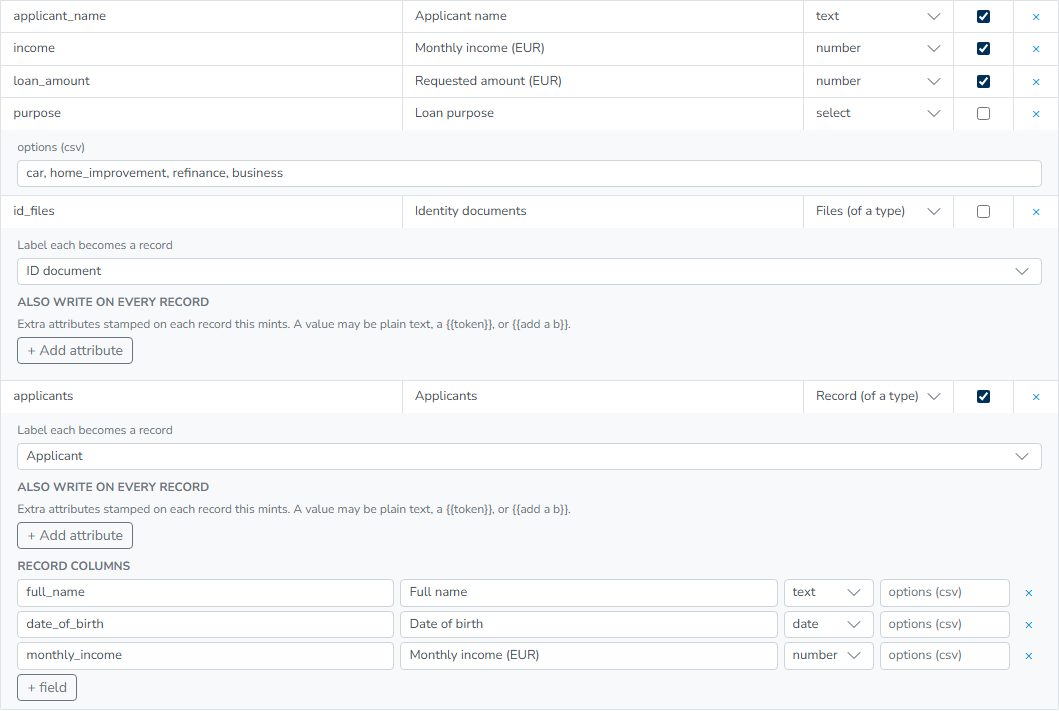Edit the Date of birth label input
The height and width of the screenshot is (711, 1059).
point(589,625)
